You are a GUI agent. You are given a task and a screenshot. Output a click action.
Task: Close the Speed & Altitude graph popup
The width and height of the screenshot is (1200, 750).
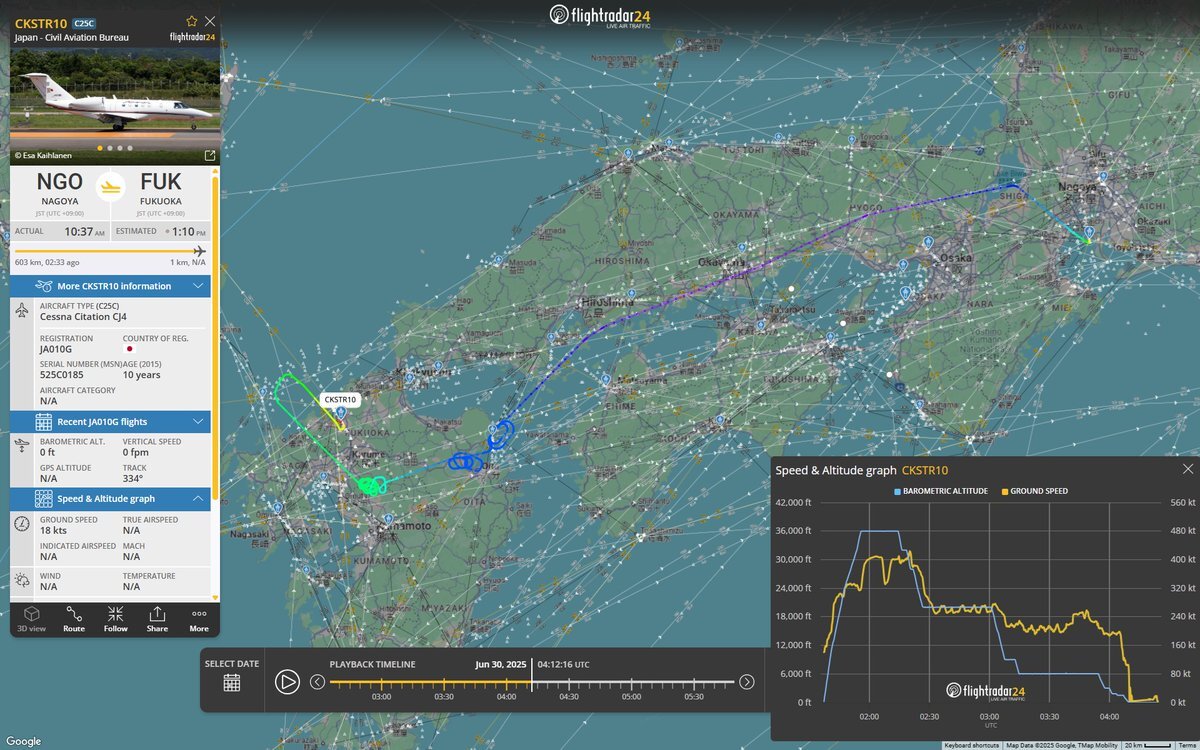(x=1188, y=469)
